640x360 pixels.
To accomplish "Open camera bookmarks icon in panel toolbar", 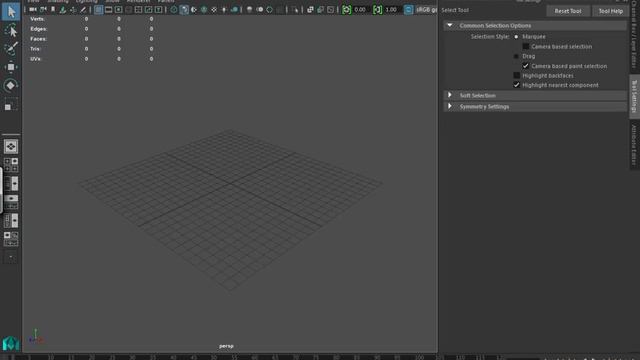I will coord(53,9).
